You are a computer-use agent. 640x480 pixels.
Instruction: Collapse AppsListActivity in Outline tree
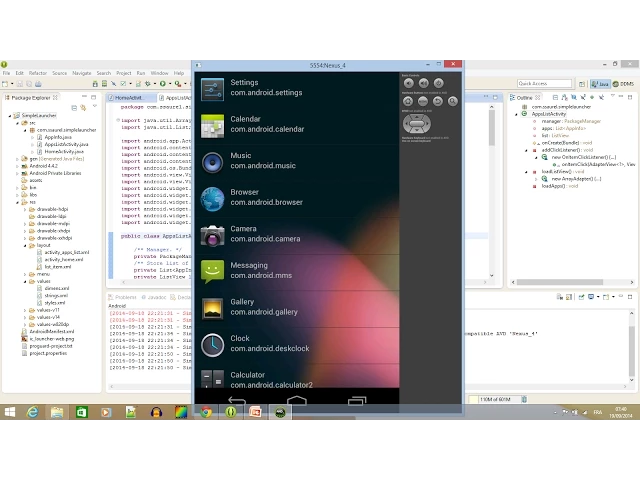tap(516, 114)
